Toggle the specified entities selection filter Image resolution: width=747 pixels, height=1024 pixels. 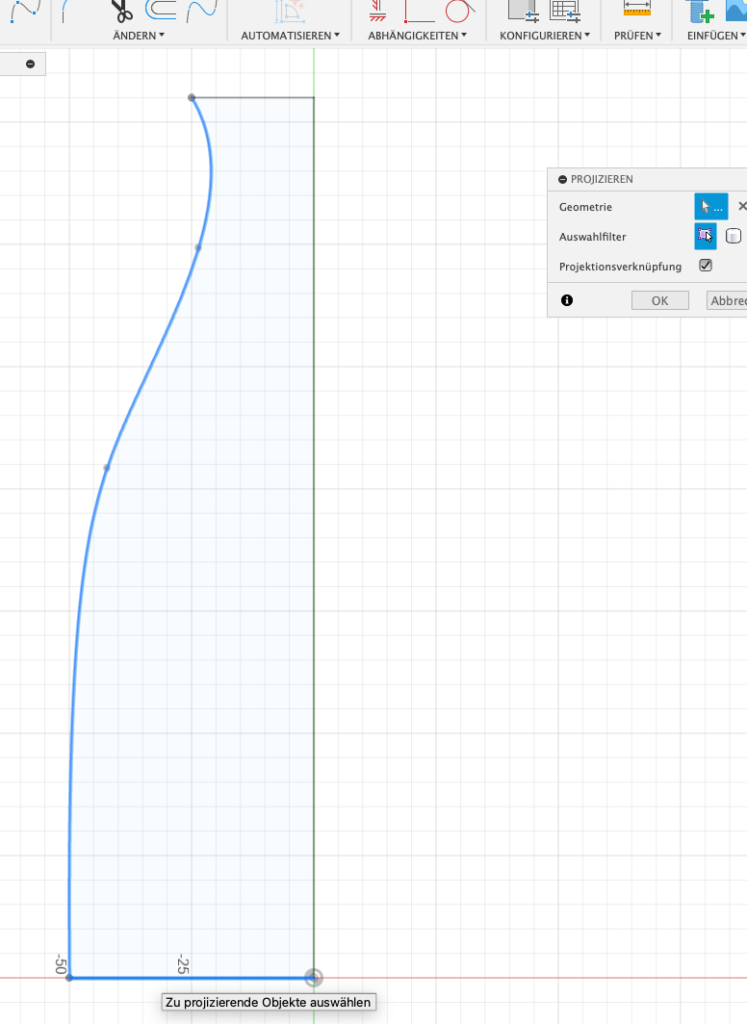705,236
